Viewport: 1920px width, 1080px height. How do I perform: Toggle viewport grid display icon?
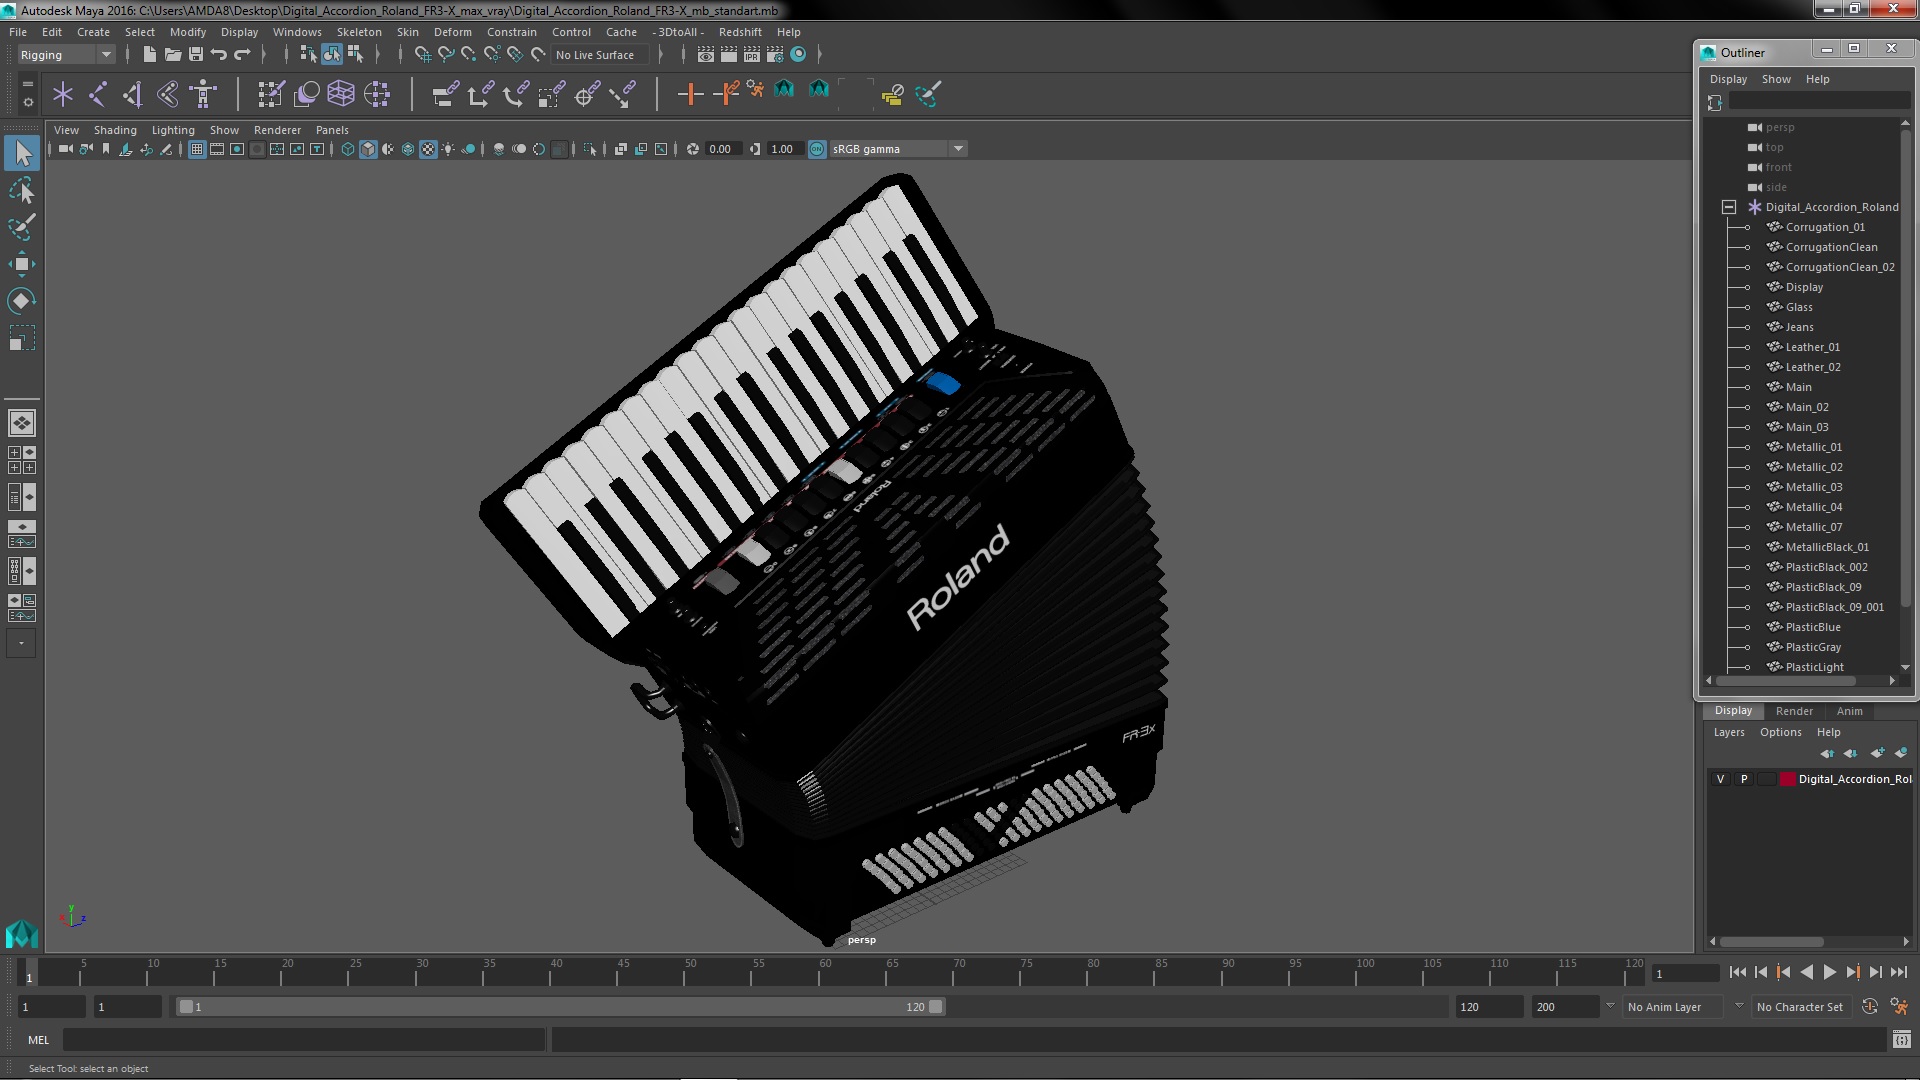click(x=197, y=149)
